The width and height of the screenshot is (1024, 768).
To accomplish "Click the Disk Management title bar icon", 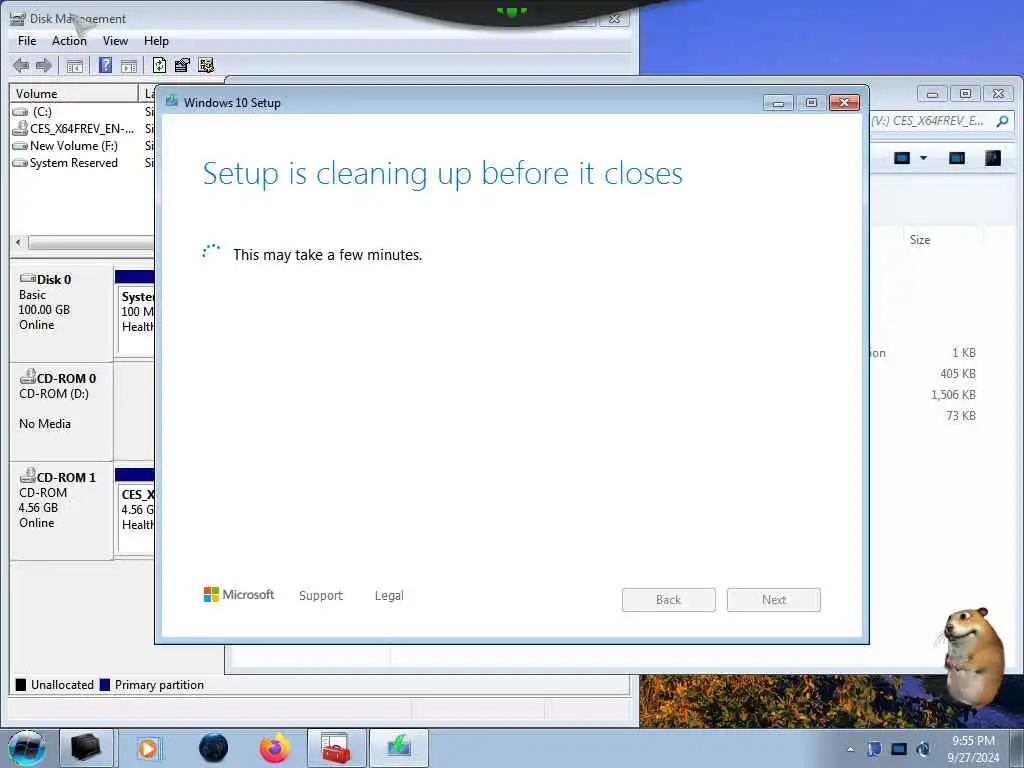I will click(x=18, y=18).
